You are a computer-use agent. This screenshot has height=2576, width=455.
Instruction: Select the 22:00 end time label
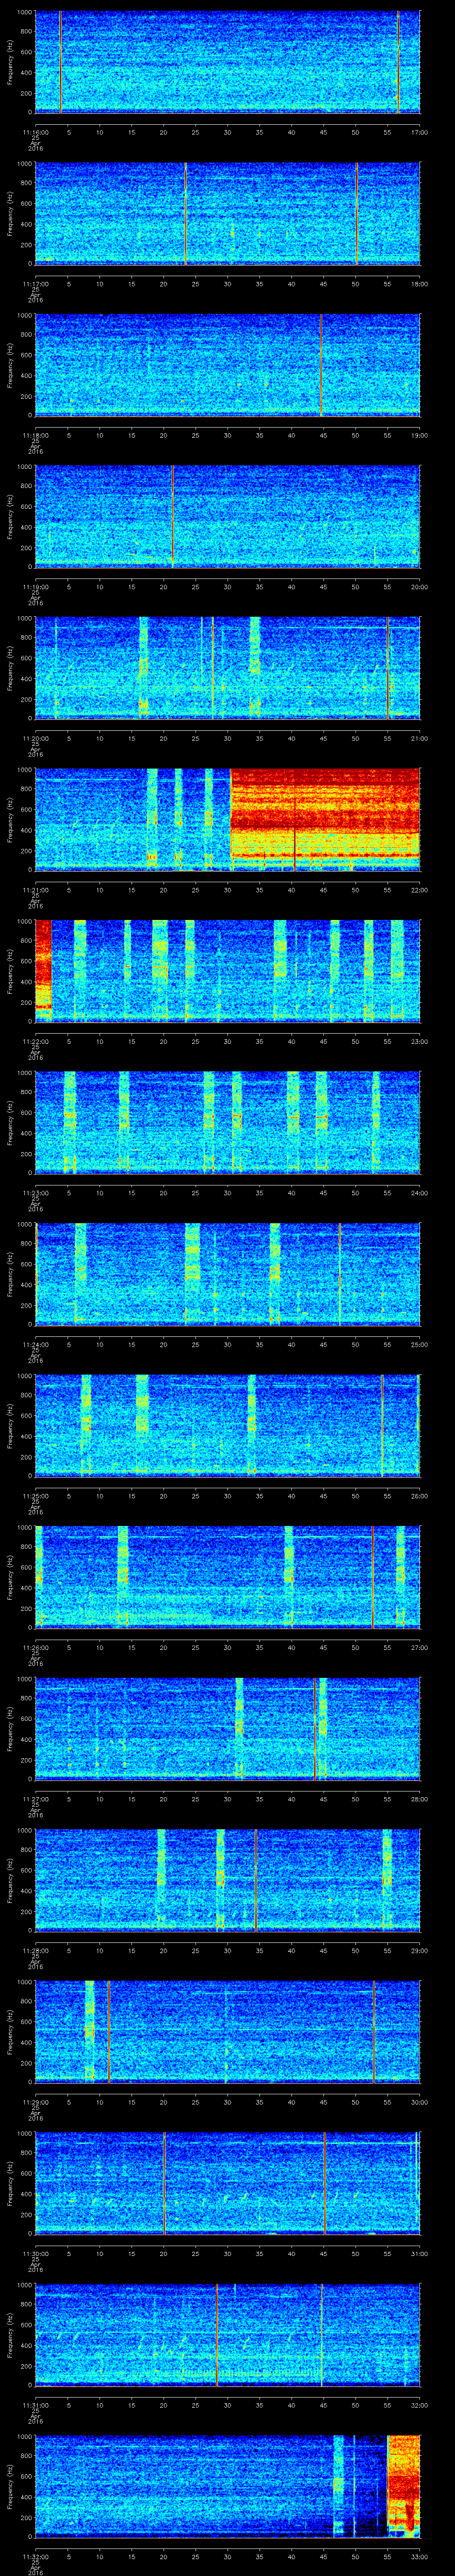pyautogui.click(x=419, y=890)
